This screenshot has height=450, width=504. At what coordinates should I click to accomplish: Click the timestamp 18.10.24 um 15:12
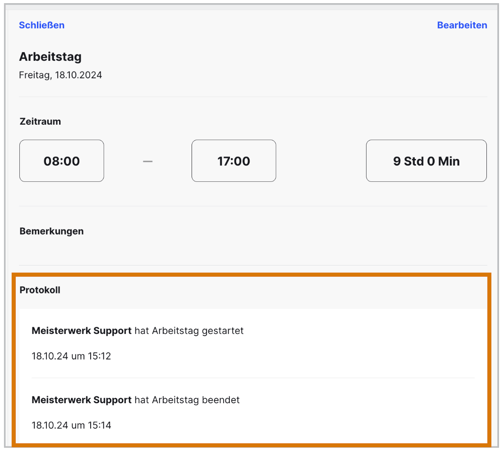click(x=71, y=356)
